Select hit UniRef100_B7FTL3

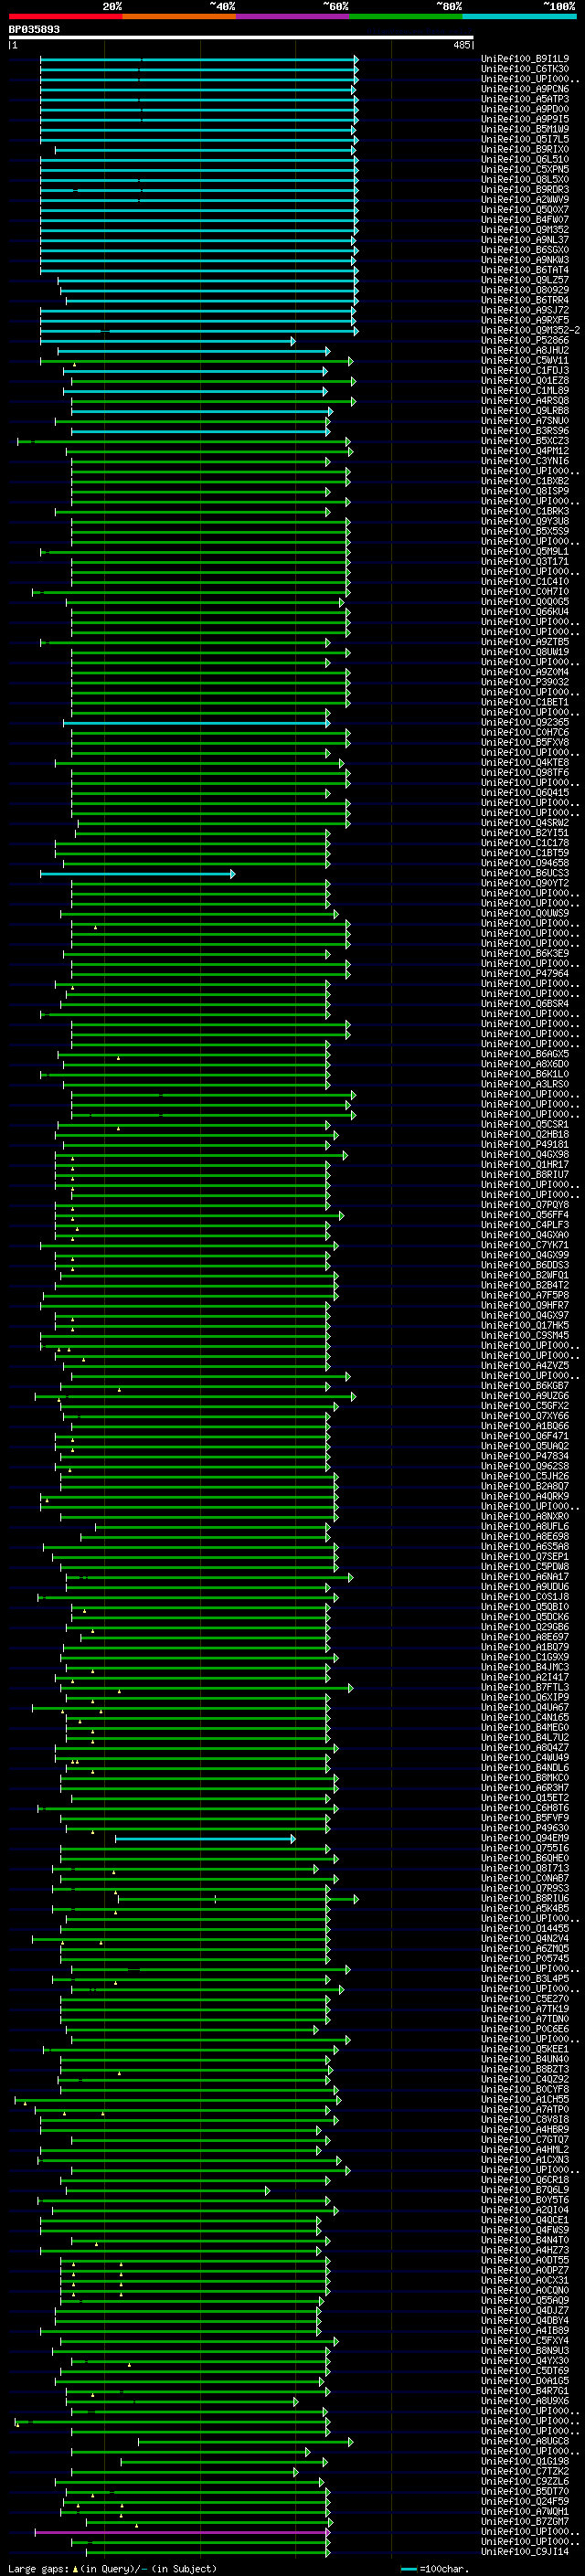525,1688
